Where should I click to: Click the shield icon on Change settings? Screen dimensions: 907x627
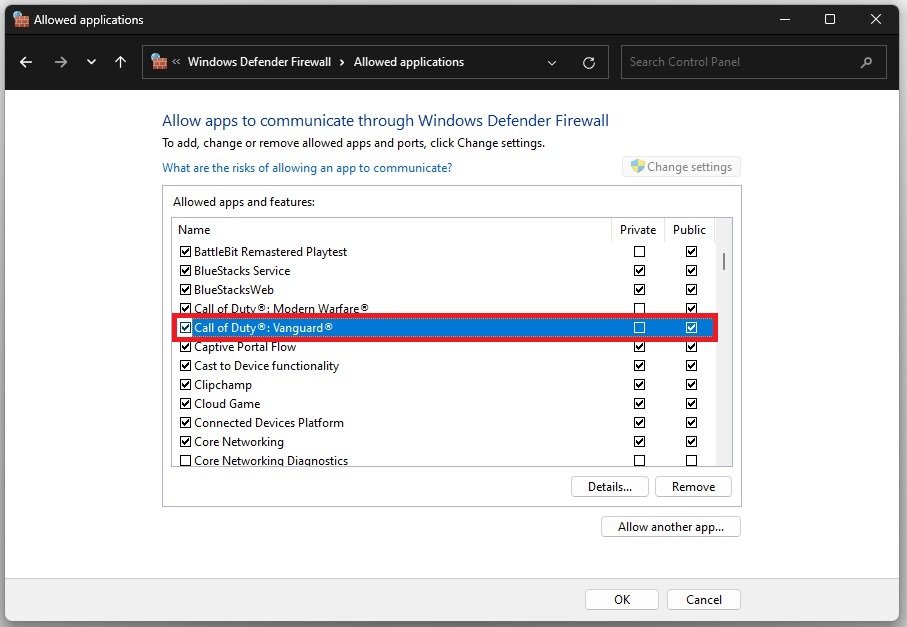(636, 167)
